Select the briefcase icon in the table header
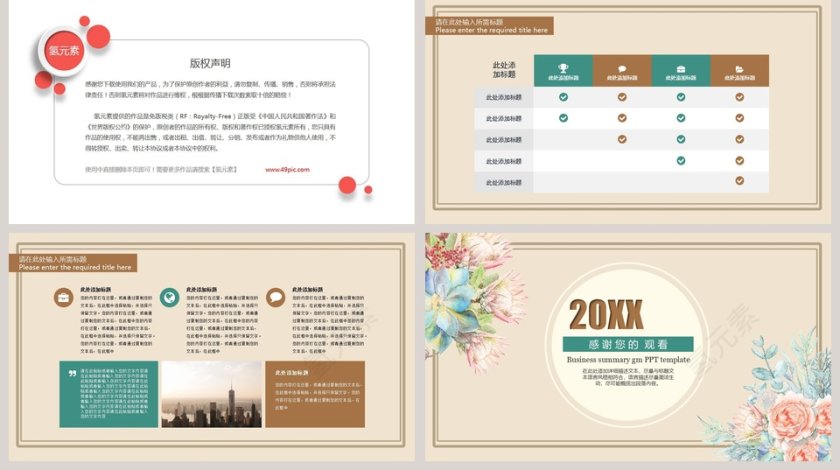840x470 pixels. (x=681, y=69)
